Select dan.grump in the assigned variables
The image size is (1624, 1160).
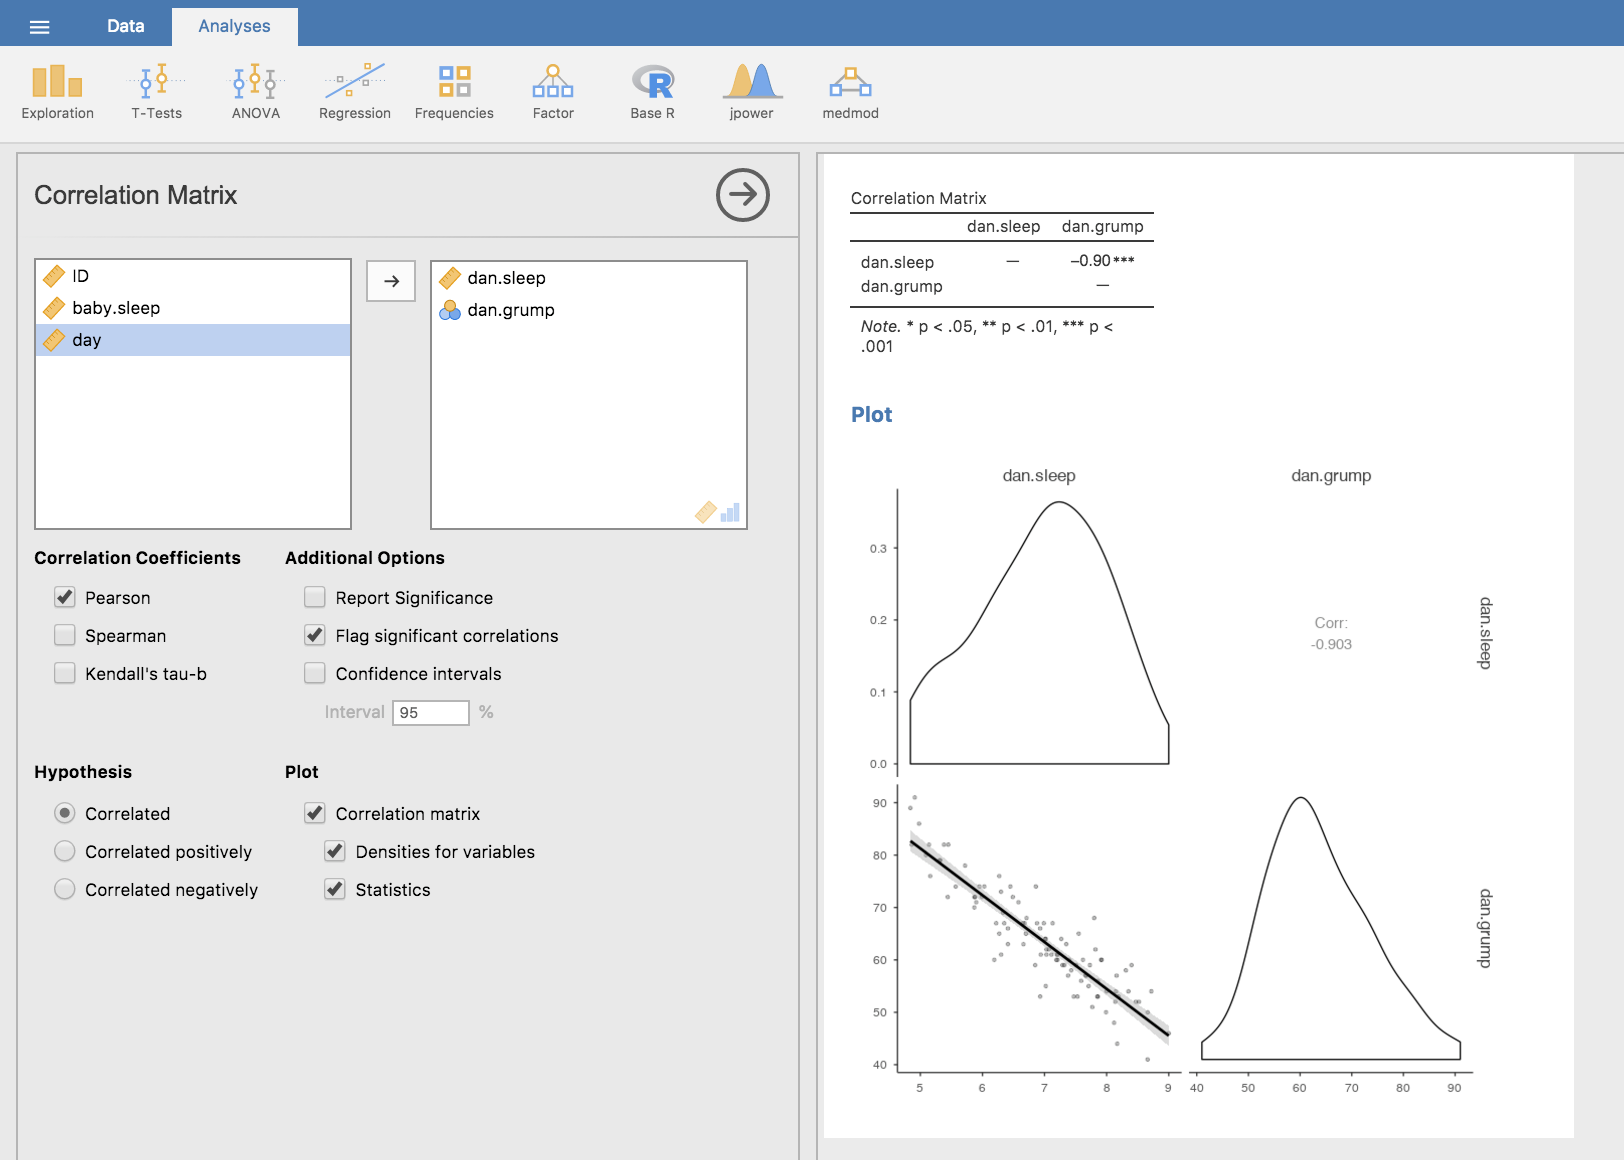pyautogui.click(x=589, y=310)
